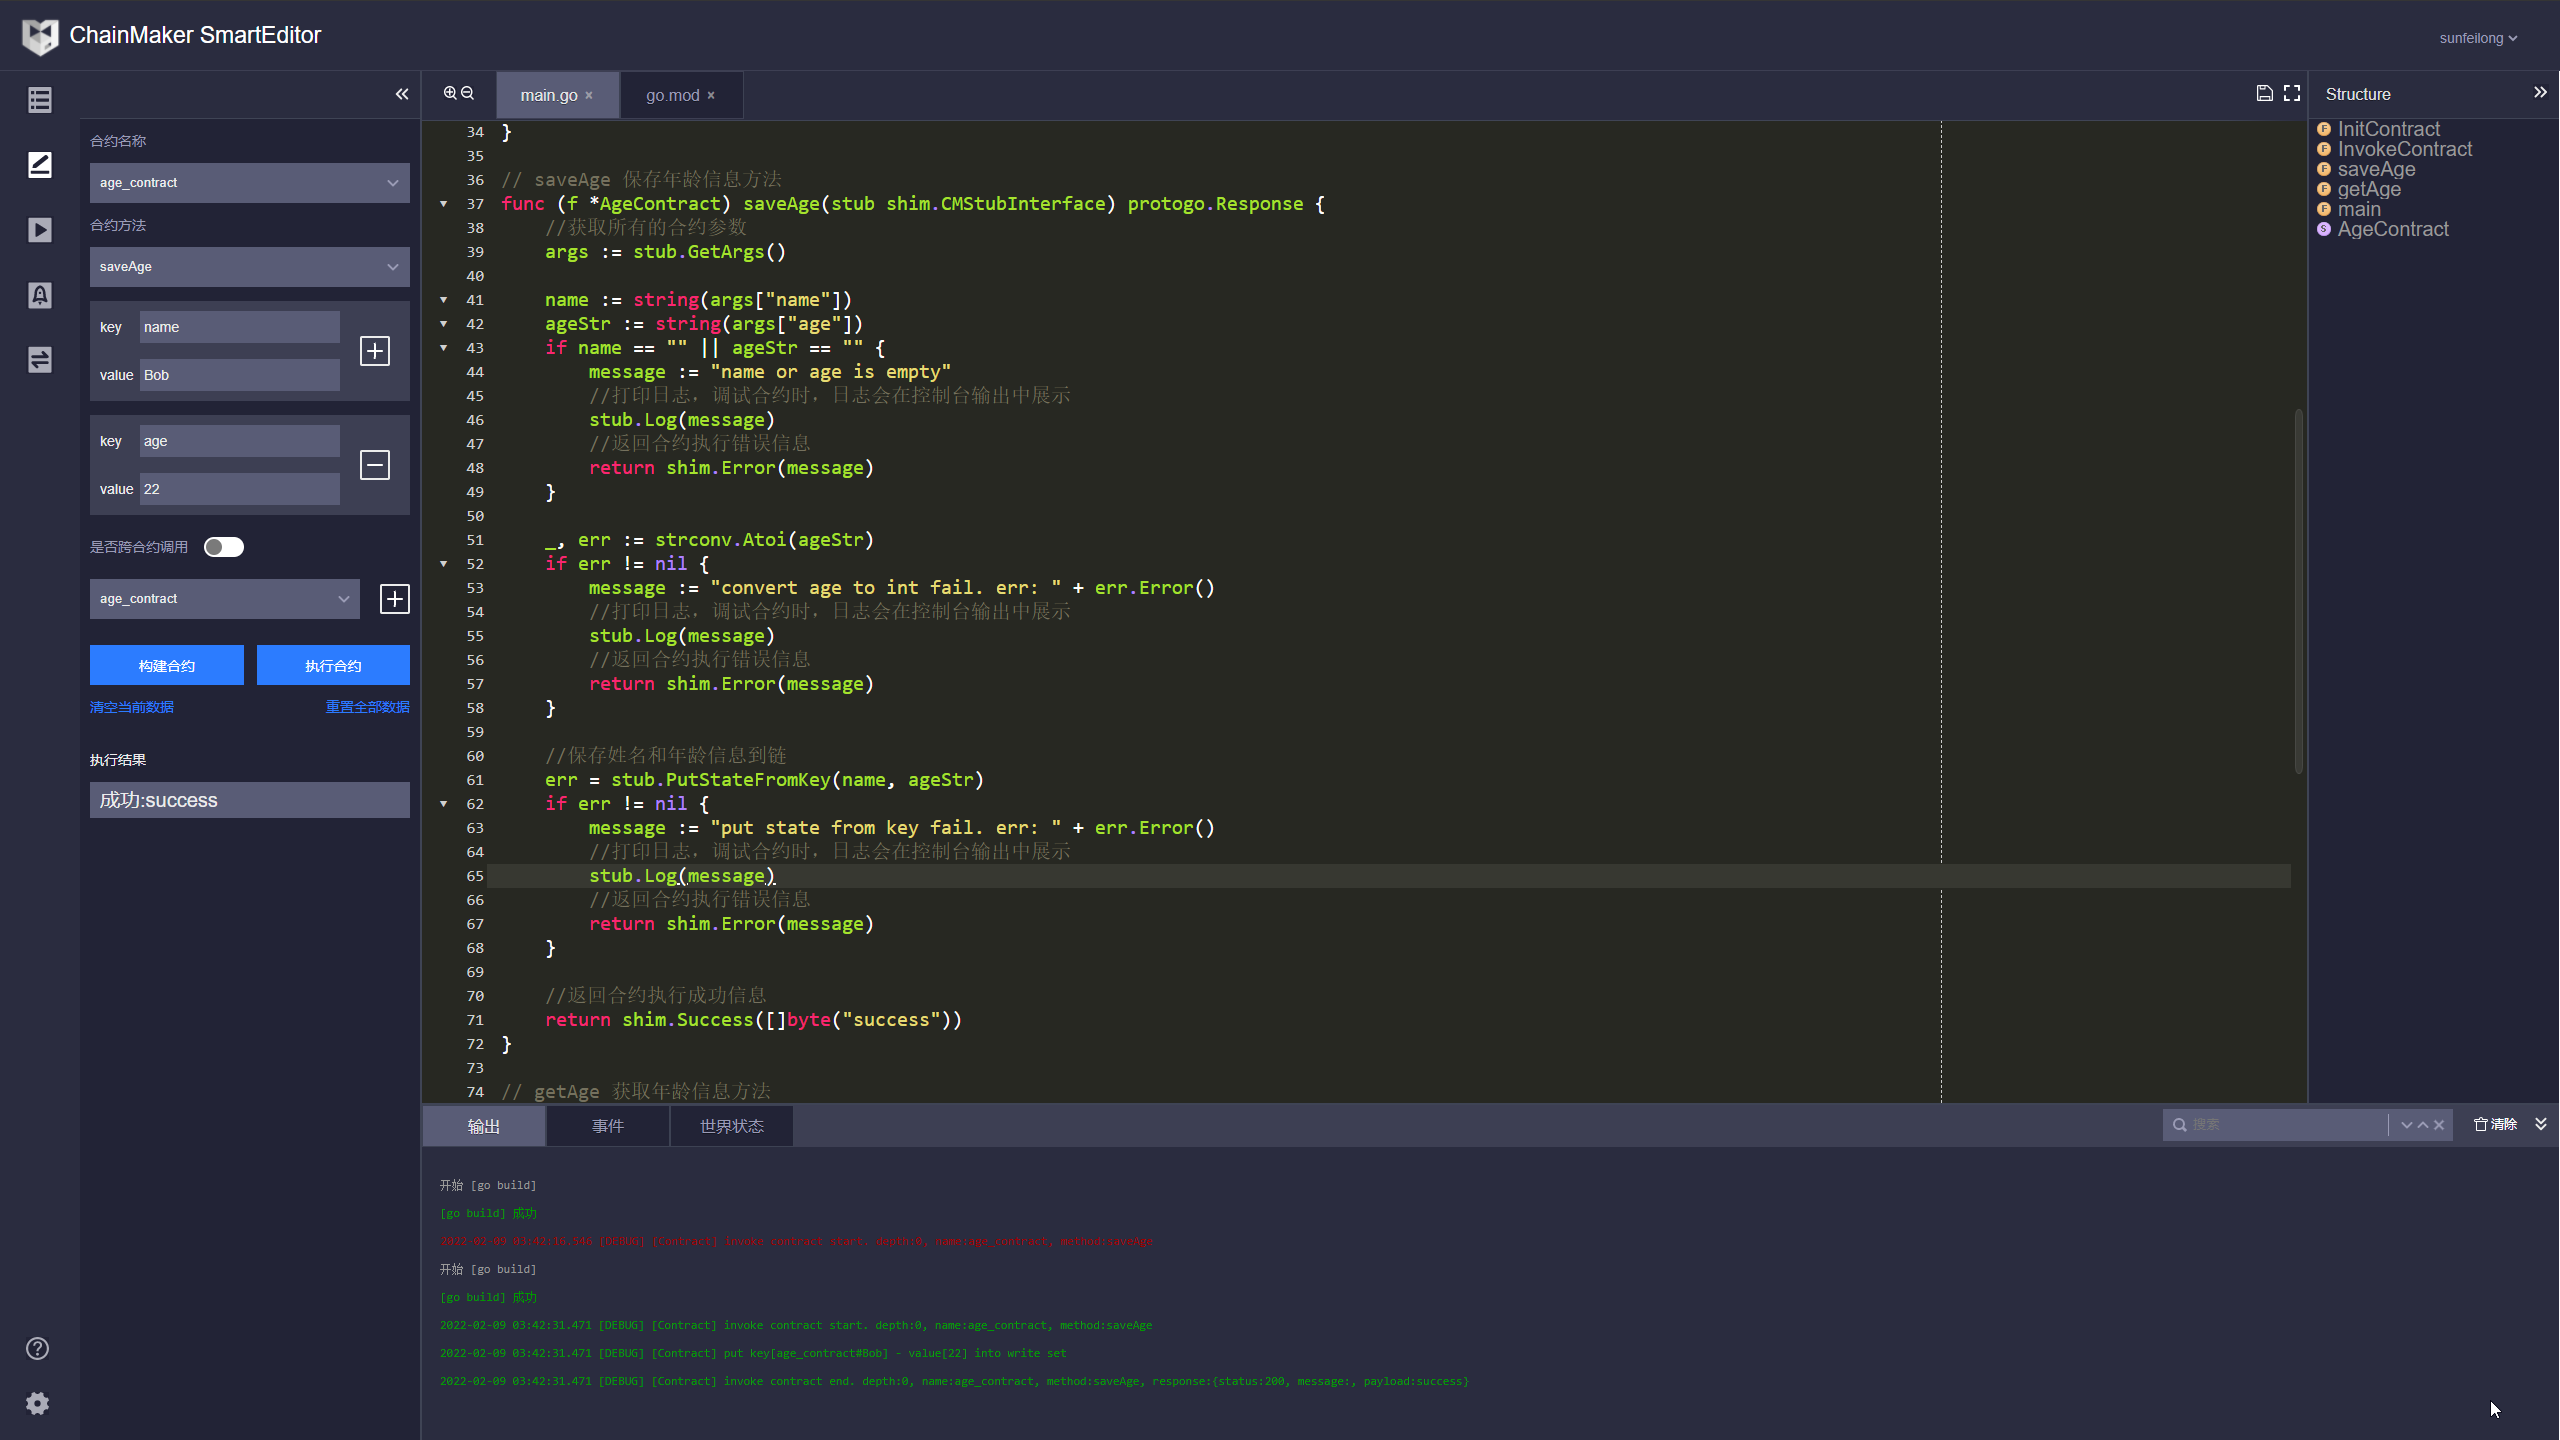Click the ChainMaker SmartEditor logo
Viewport: 2560px width, 1440px height.
click(x=40, y=36)
